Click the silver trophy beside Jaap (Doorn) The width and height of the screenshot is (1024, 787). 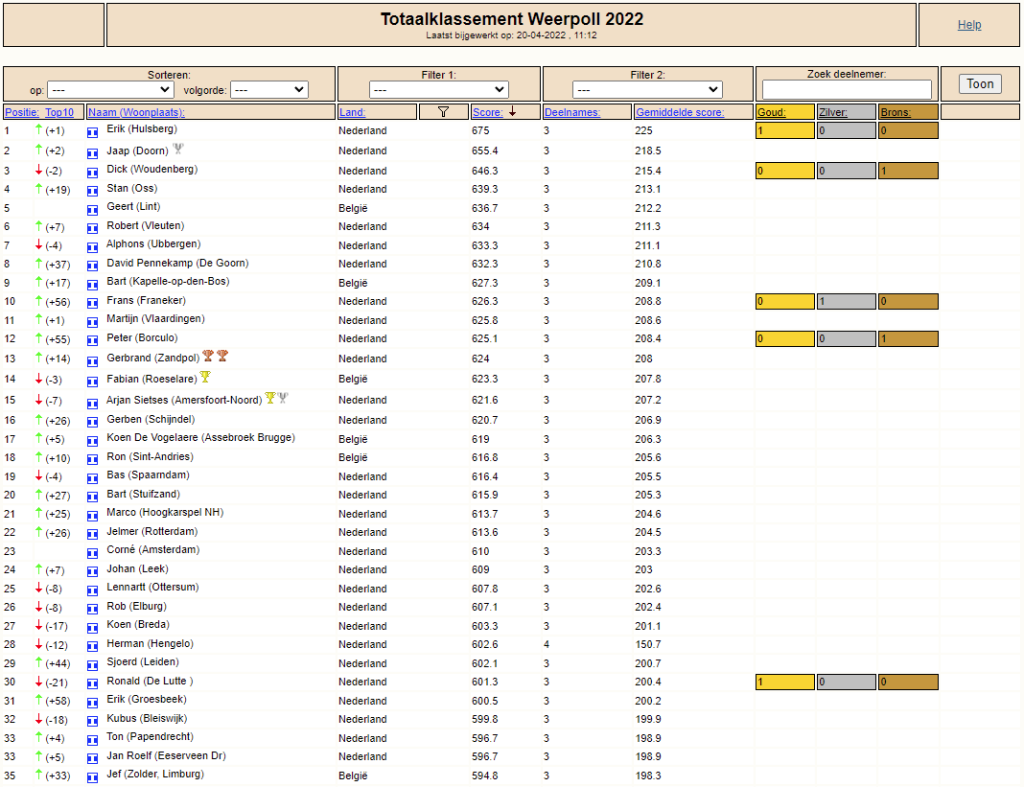(178, 149)
